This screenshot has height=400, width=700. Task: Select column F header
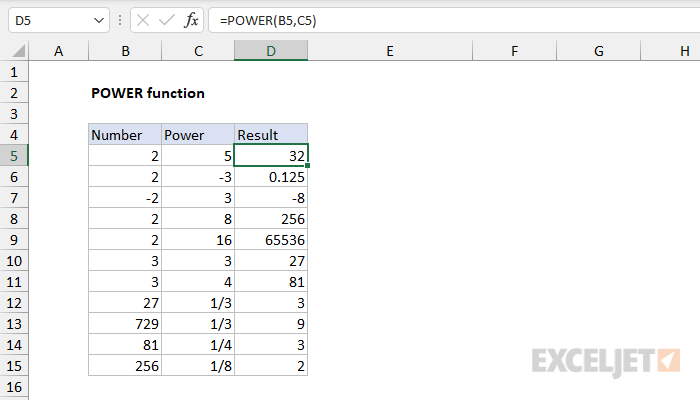pyautogui.click(x=514, y=51)
